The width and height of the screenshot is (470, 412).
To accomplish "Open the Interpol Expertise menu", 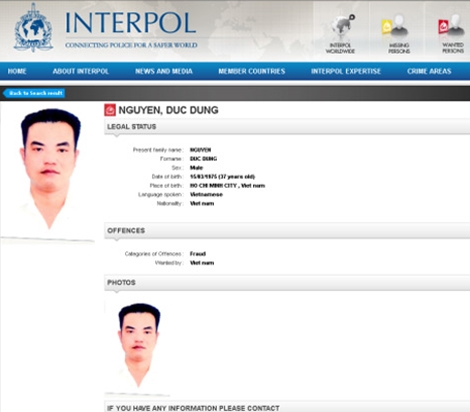I will coord(346,71).
